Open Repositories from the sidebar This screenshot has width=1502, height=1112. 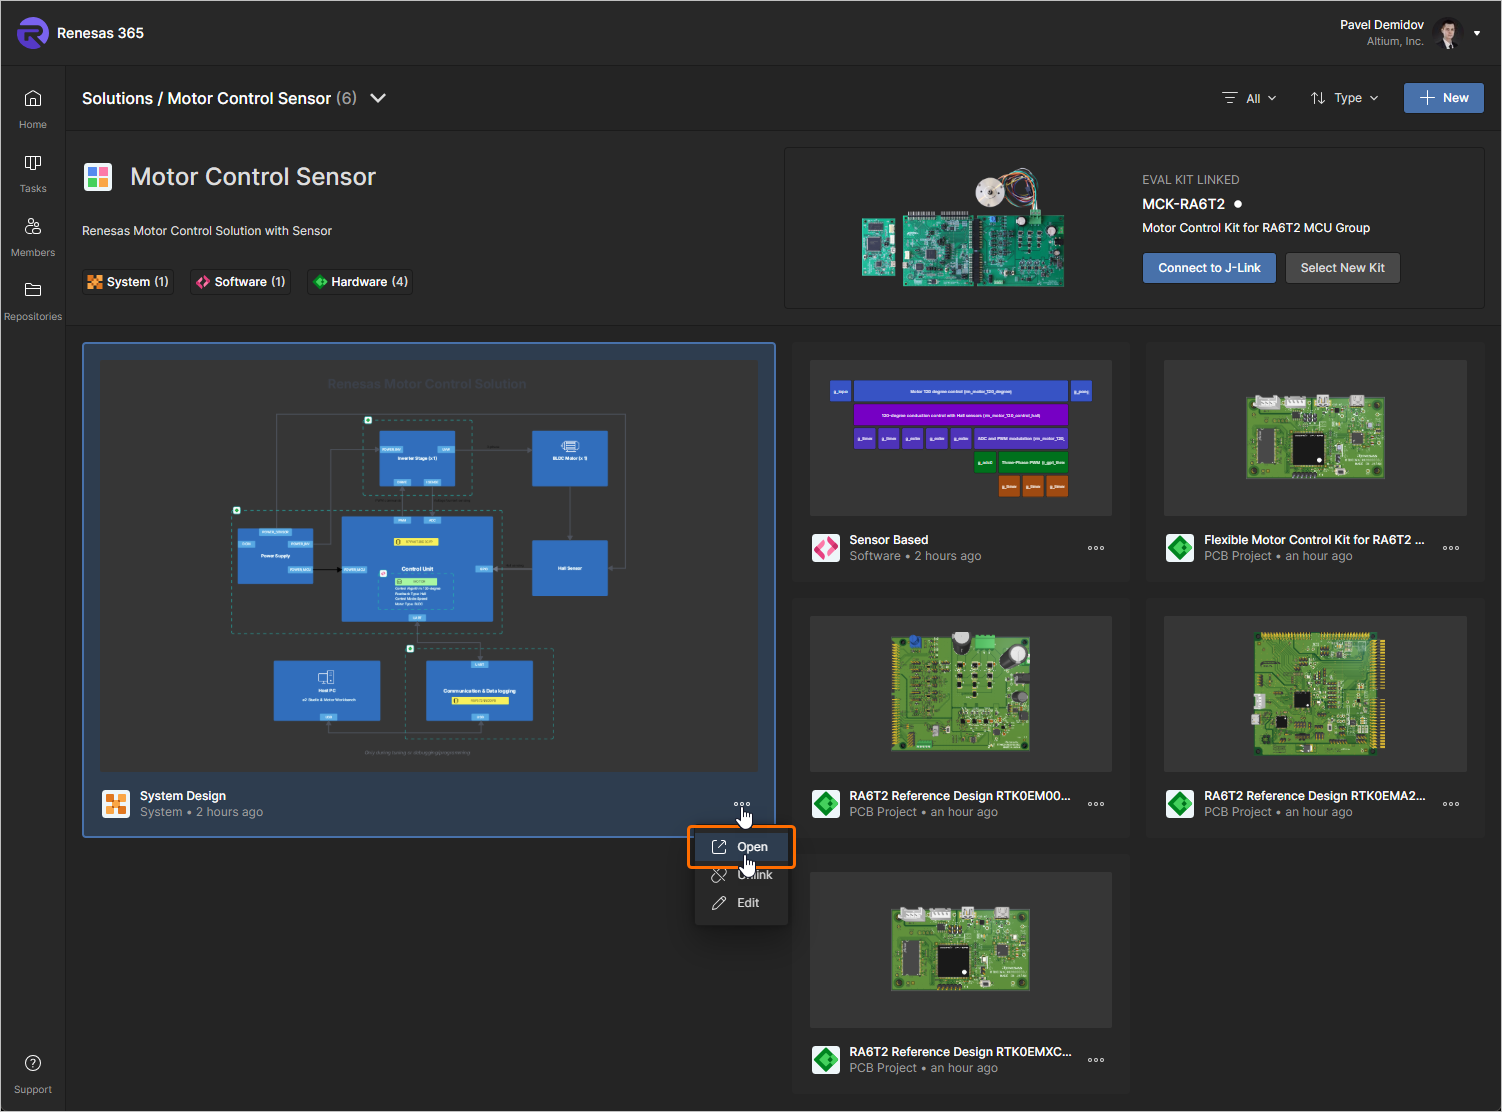tap(33, 291)
